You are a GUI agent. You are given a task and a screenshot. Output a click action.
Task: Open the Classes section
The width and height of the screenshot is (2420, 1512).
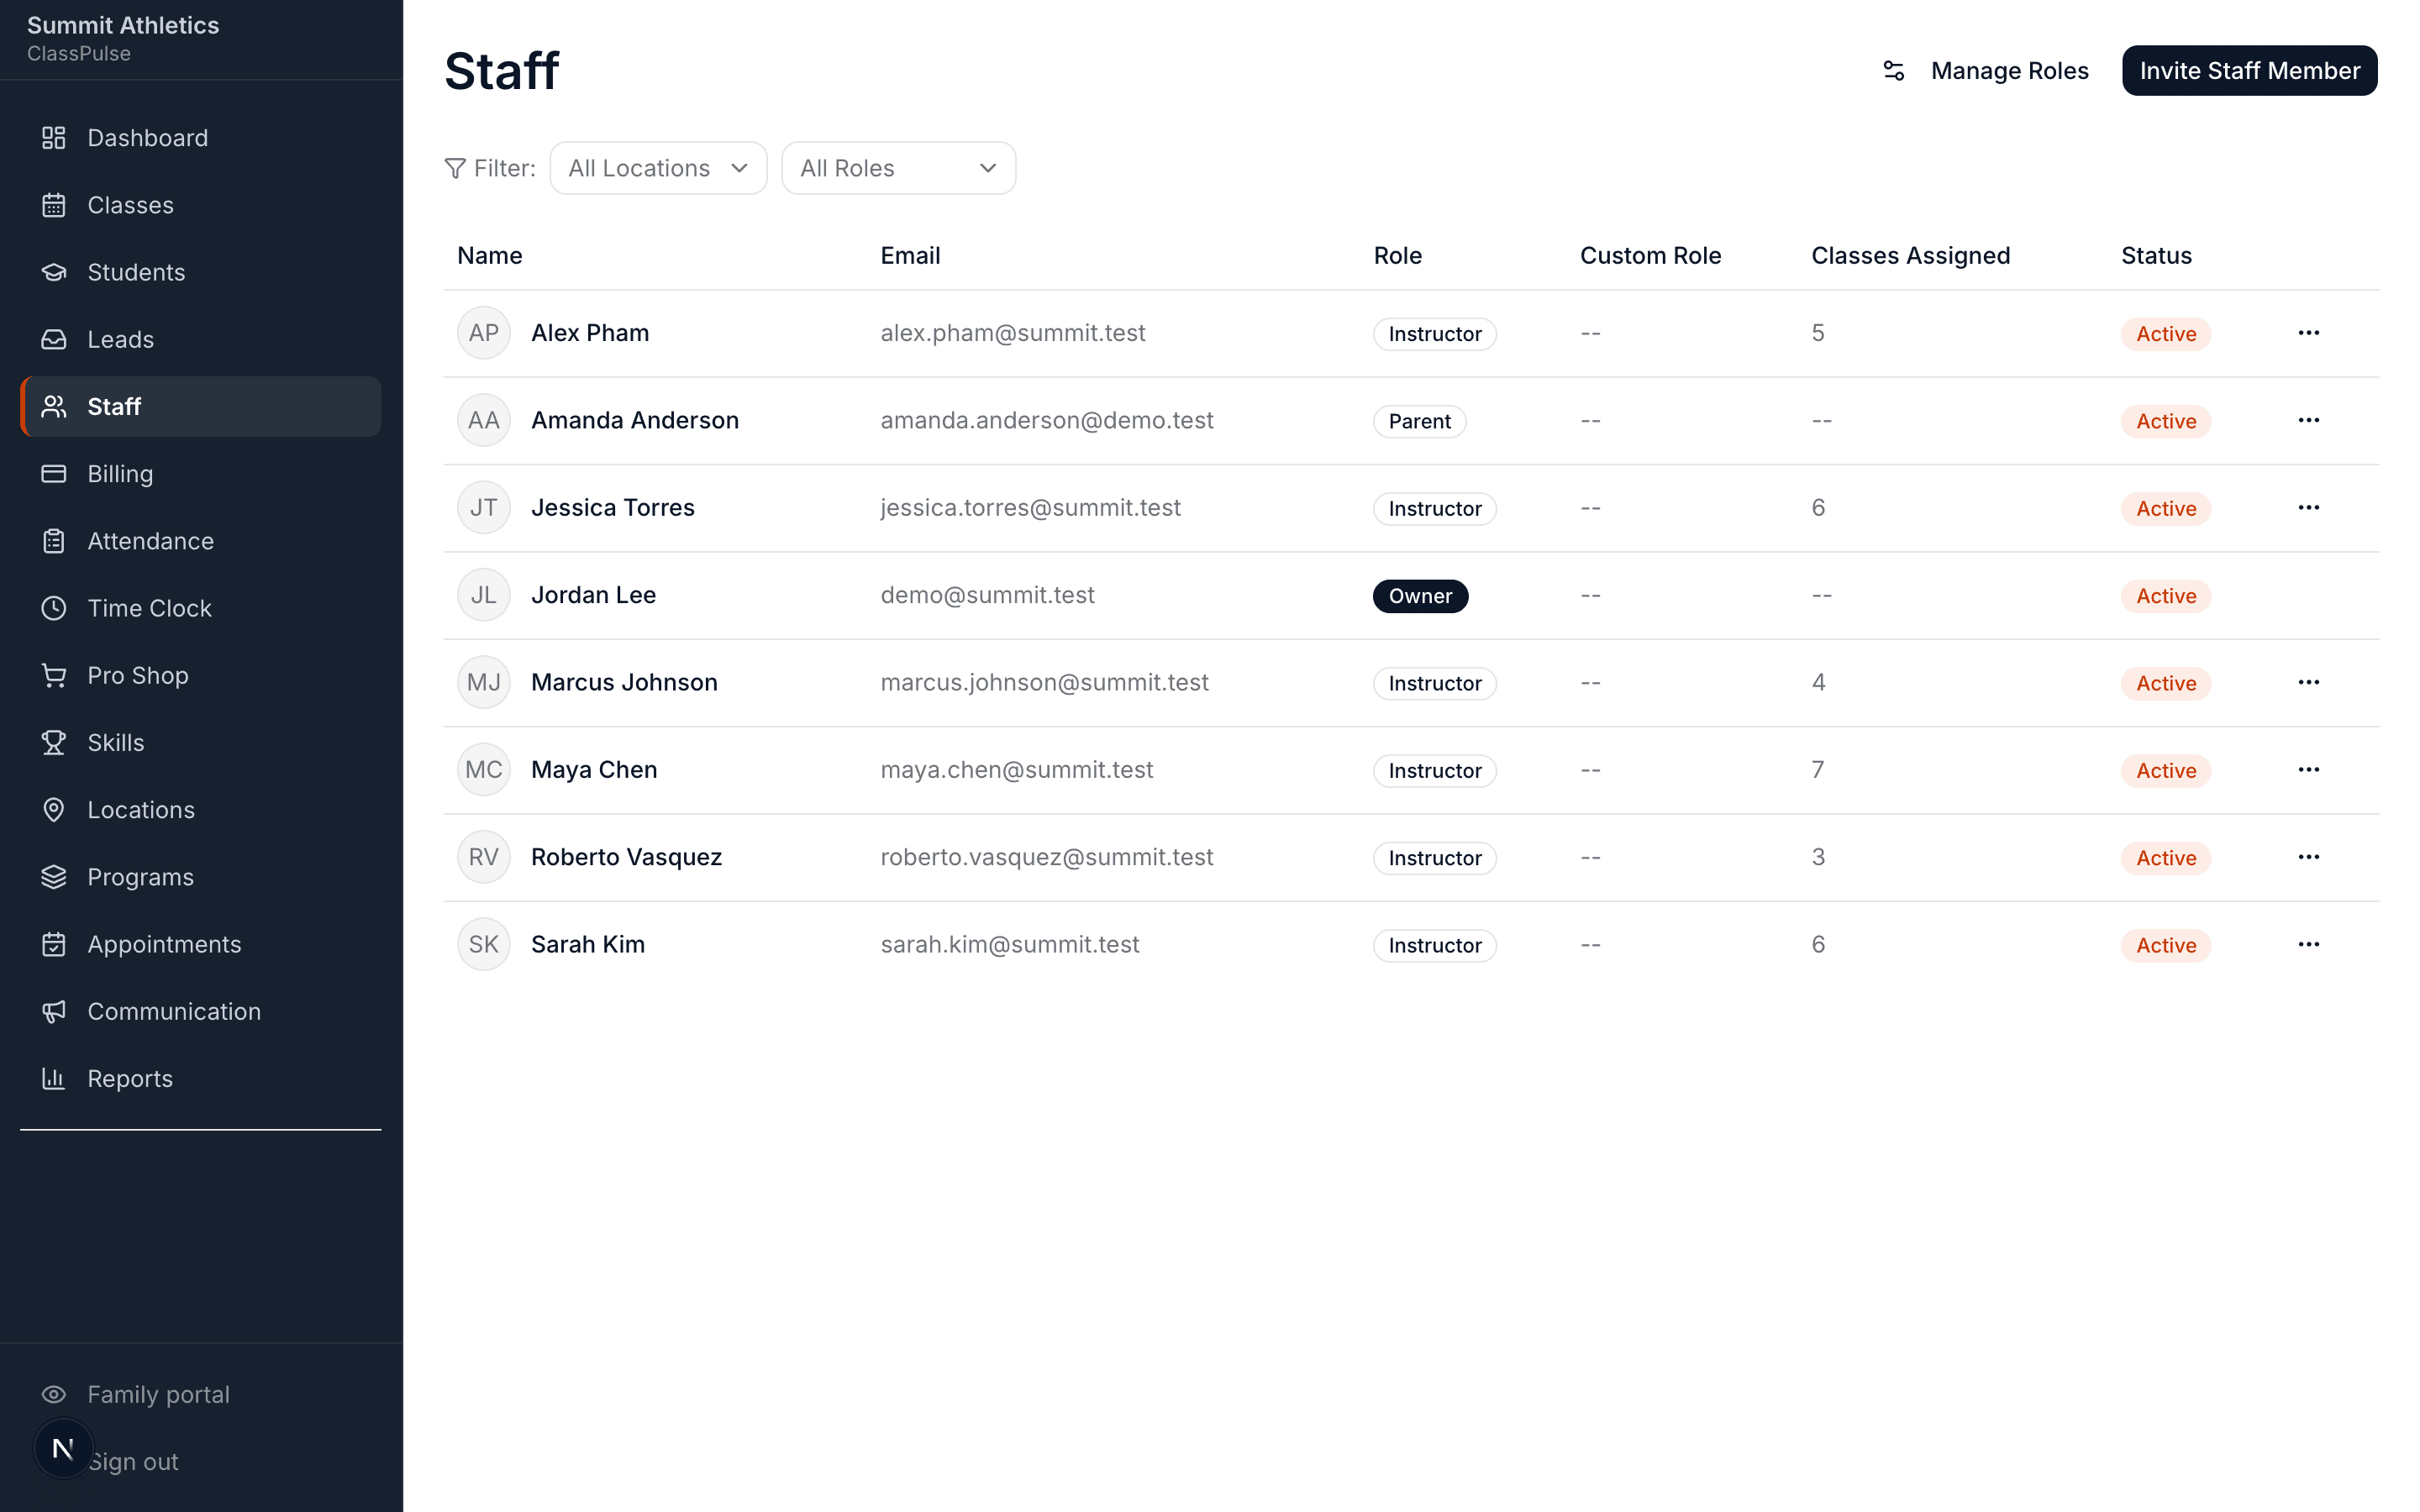200,205
